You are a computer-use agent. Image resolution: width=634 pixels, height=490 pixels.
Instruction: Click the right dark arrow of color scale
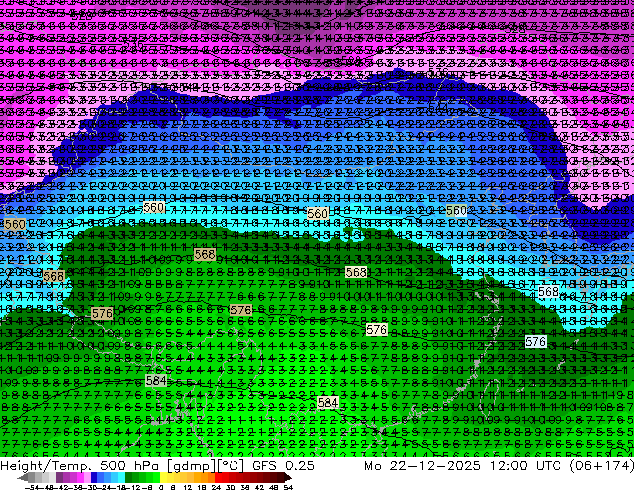(x=288, y=477)
